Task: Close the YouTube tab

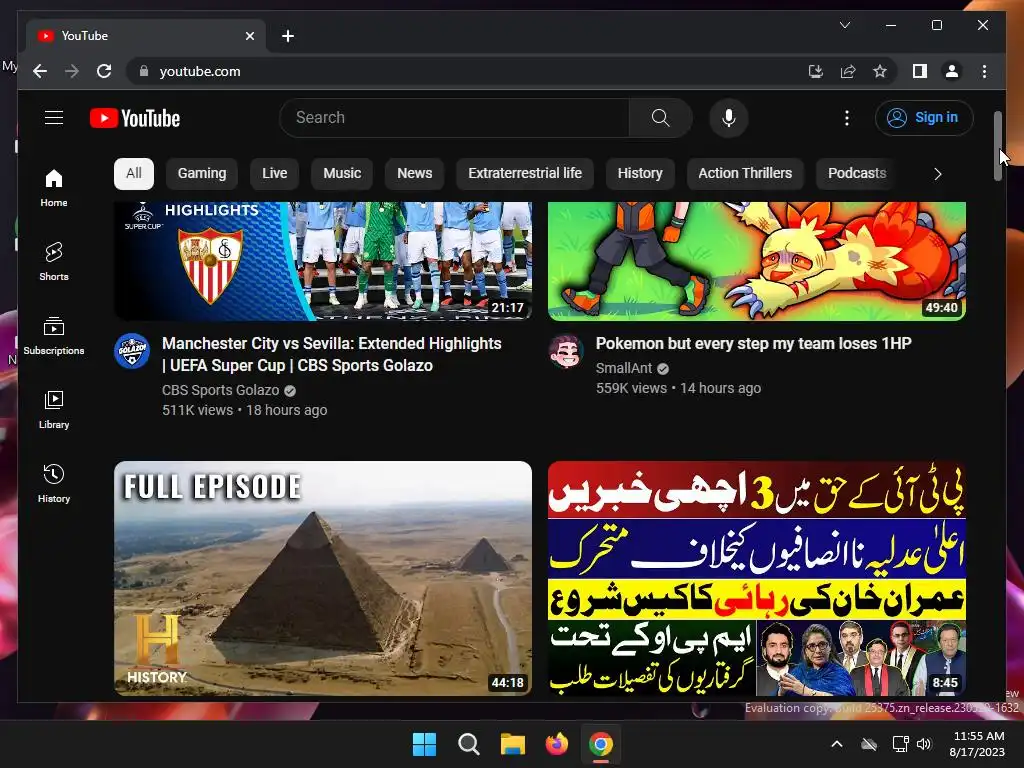Action: (x=249, y=36)
